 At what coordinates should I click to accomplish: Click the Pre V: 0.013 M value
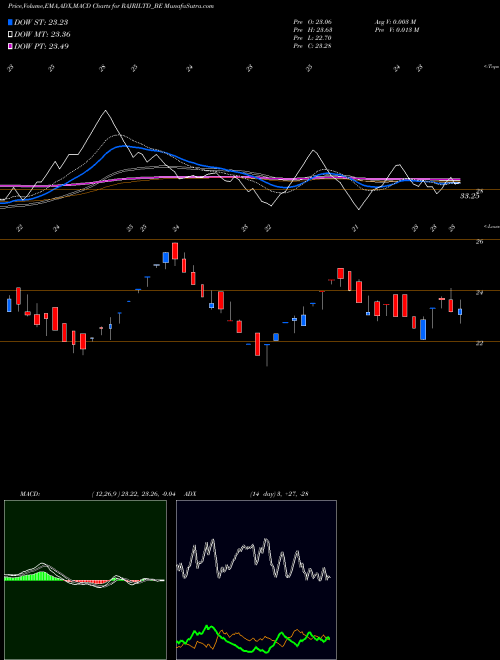396,30
